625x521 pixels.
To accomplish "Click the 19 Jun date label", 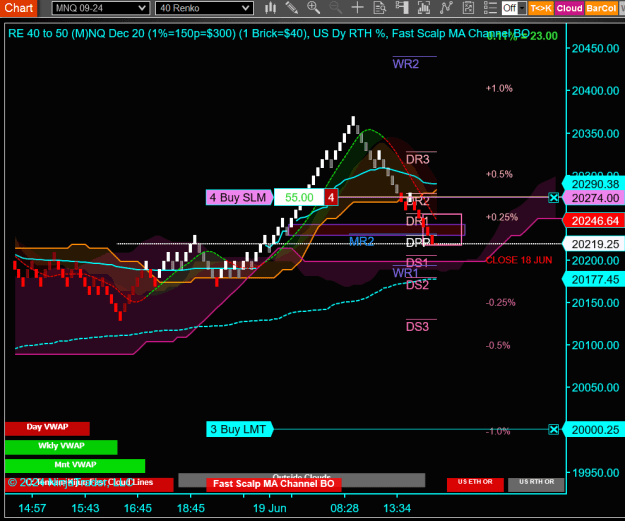I will (x=269, y=508).
